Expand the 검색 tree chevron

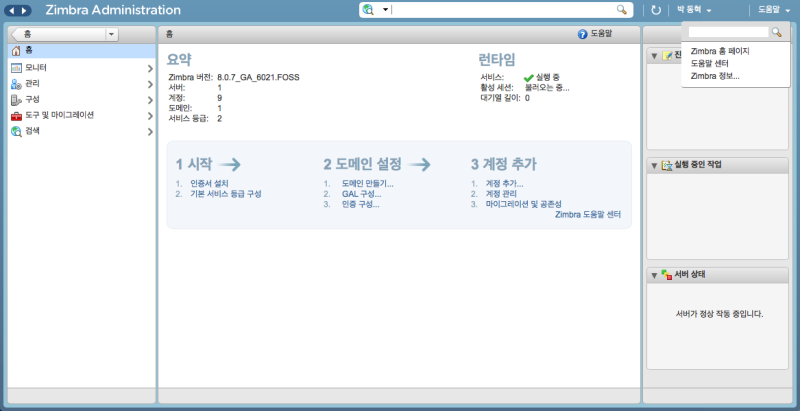point(150,132)
